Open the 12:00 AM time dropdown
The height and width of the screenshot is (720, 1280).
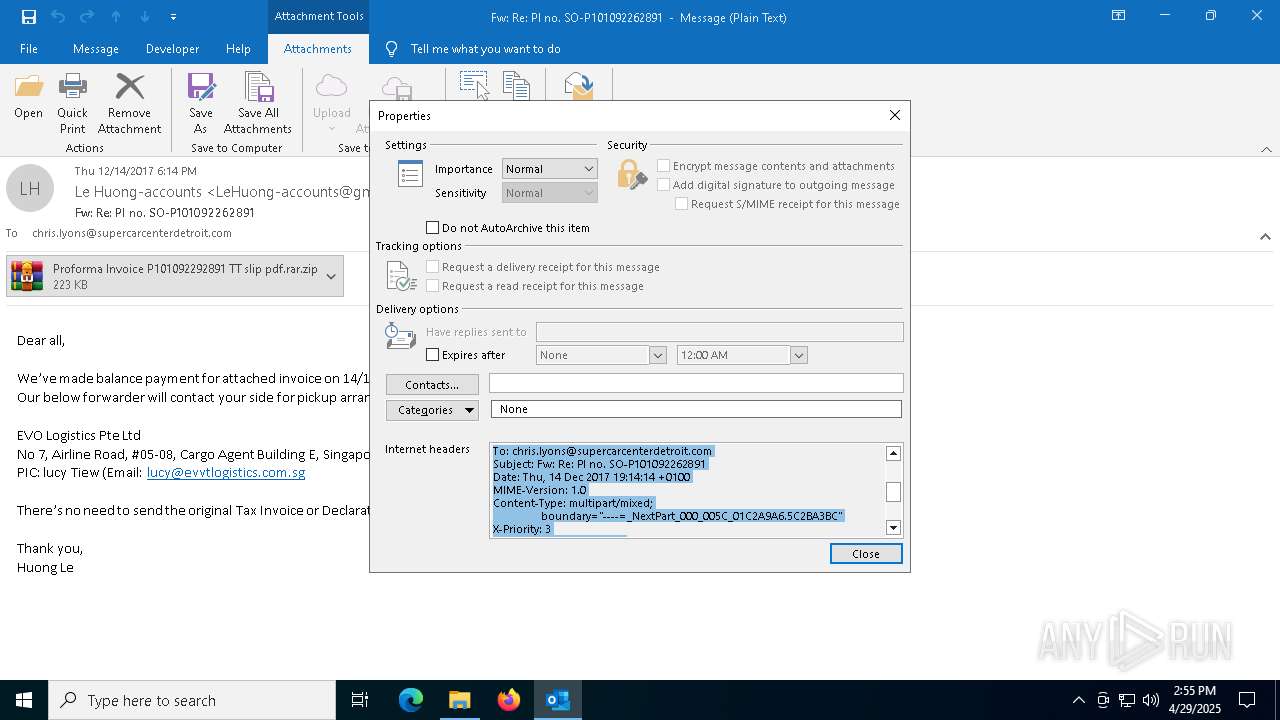(x=798, y=355)
